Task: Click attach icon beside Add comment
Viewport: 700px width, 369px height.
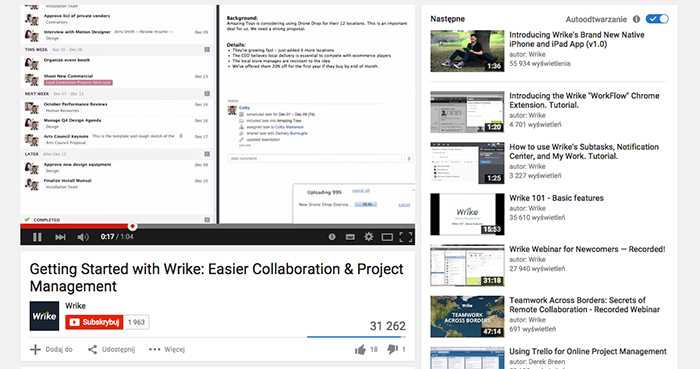Action: tap(408, 158)
